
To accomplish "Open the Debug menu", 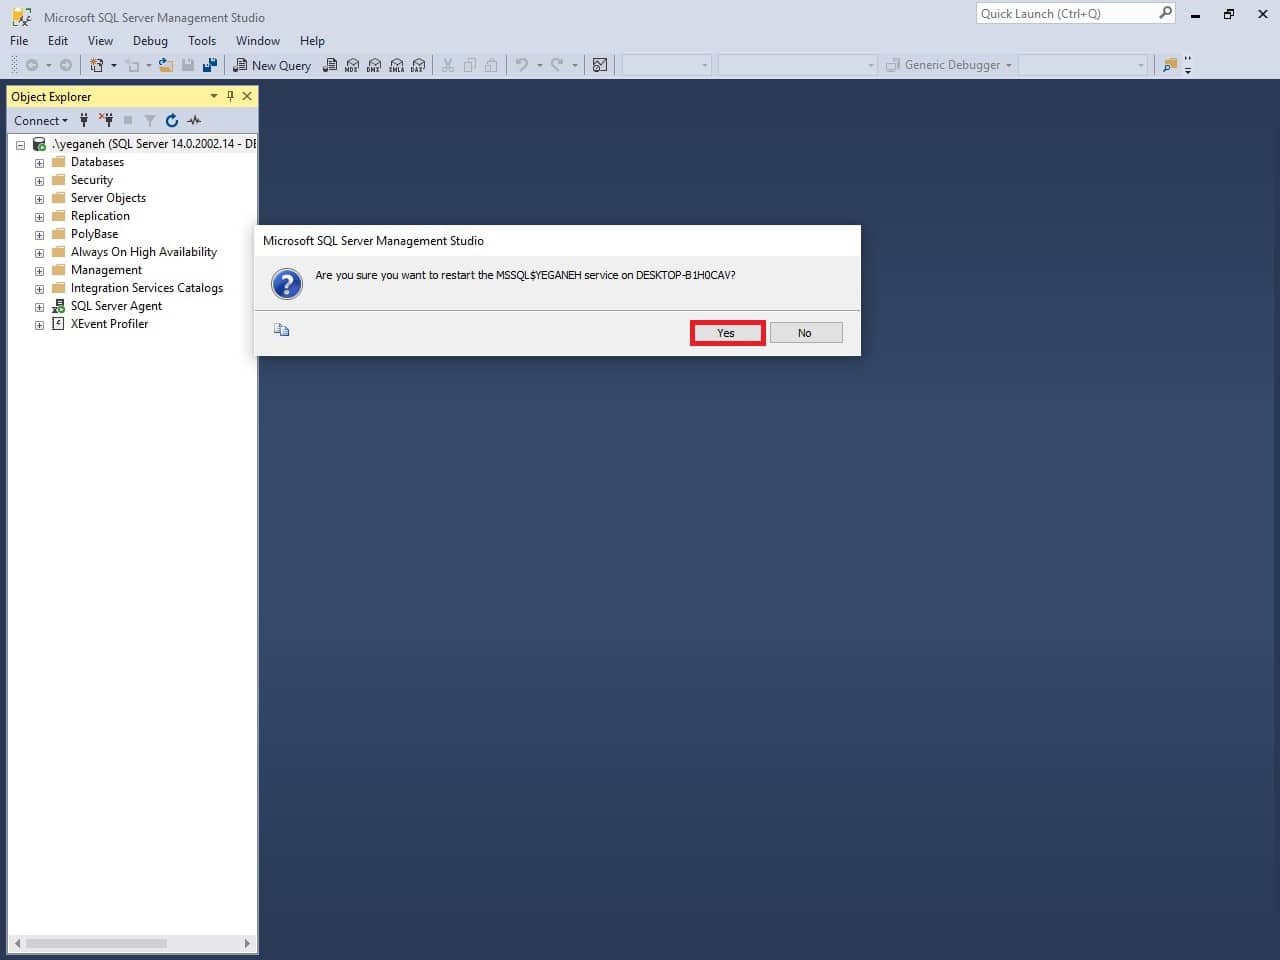I will (150, 41).
